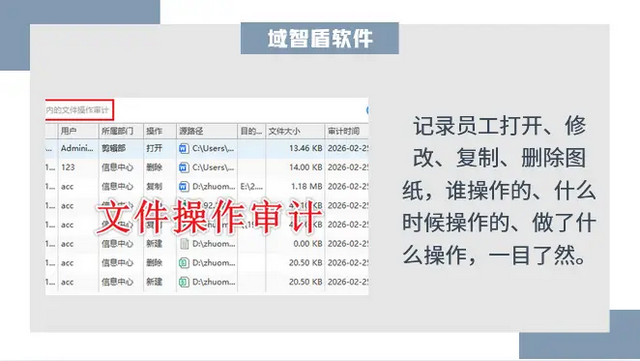The width and height of the screenshot is (640, 361).
Task: Click 信息中心 in the 新建 20.50 KB row
Action: 117,282
